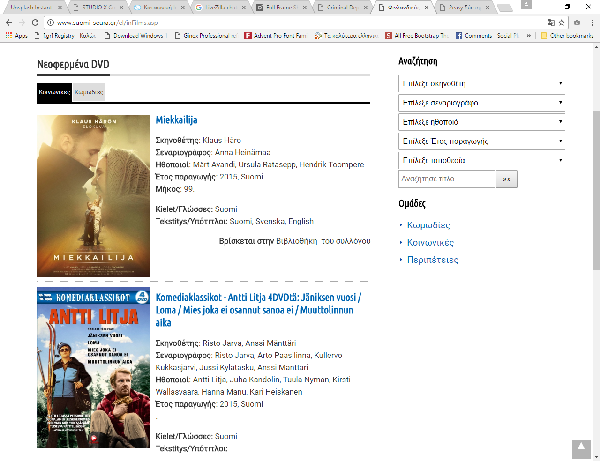The width and height of the screenshot is (600, 461).
Task: Click actor link Tuula Nyman
Action: 306,380
